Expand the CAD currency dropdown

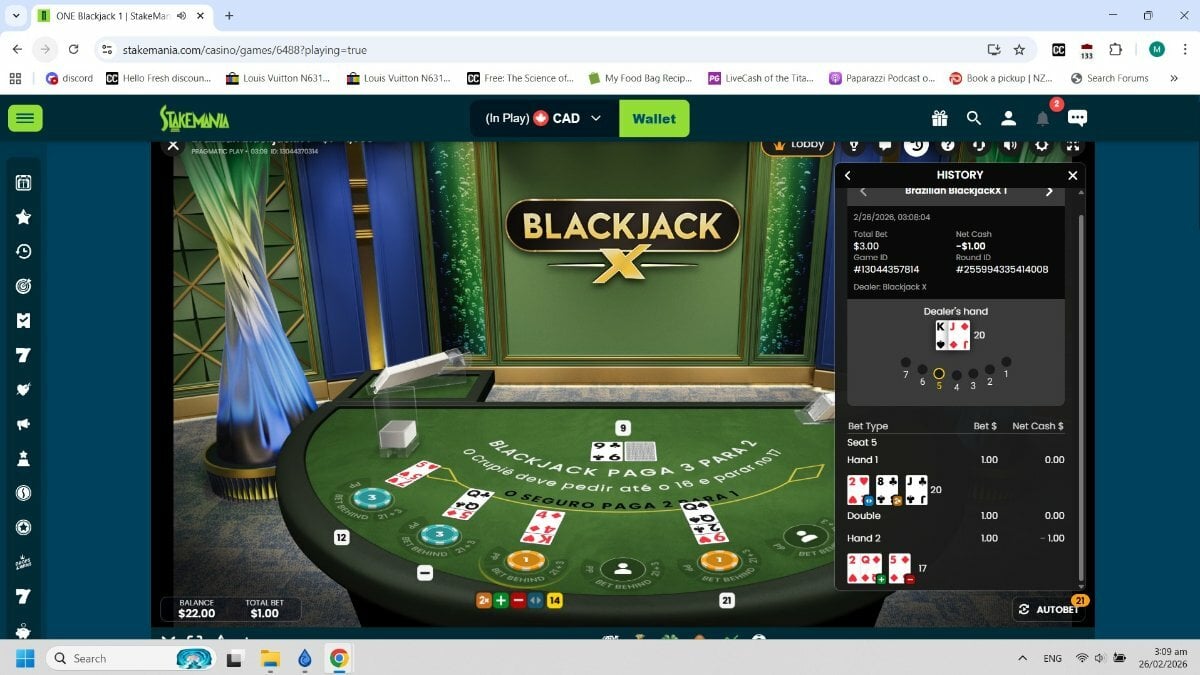coord(596,118)
